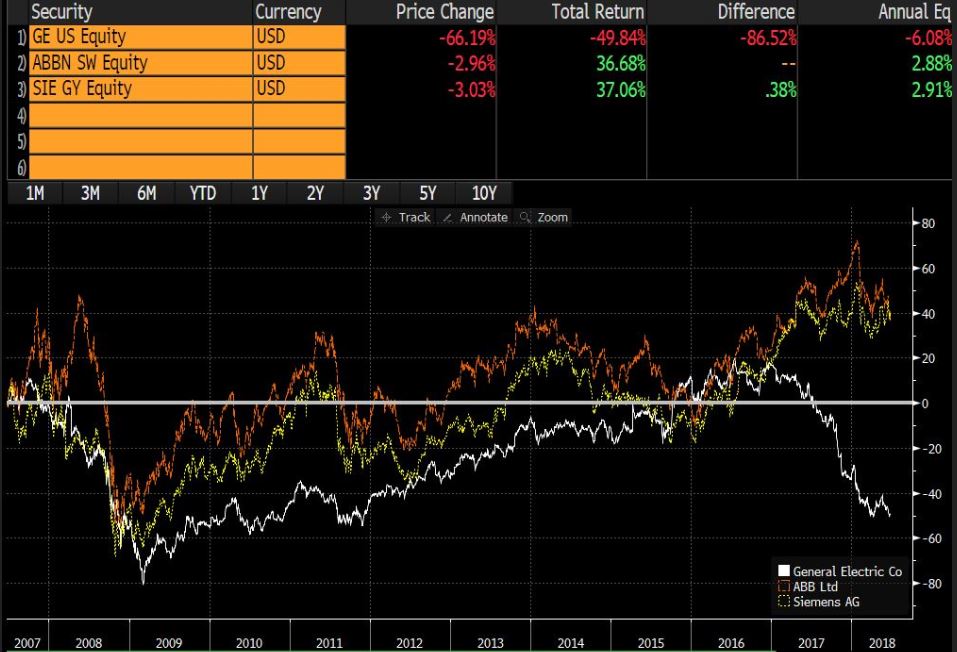Screen dimensions: 957x652
Task: Click ABBN annual equivalent value 2.88%
Action: (931, 63)
